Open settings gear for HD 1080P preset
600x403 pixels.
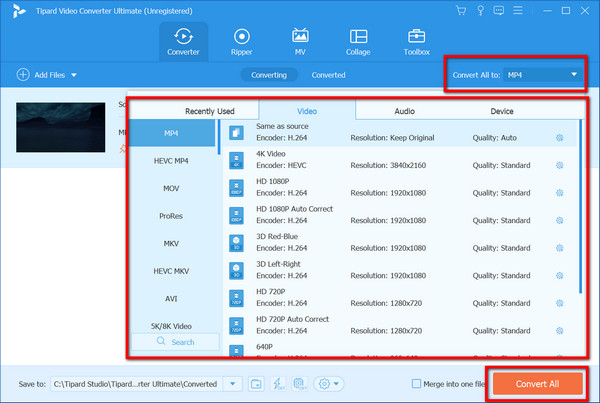pos(559,193)
